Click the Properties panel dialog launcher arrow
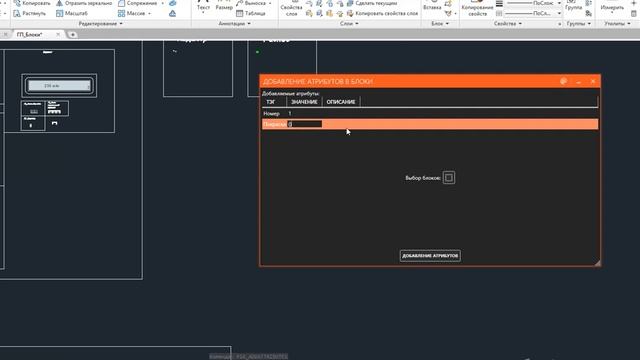 pos(559,24)
